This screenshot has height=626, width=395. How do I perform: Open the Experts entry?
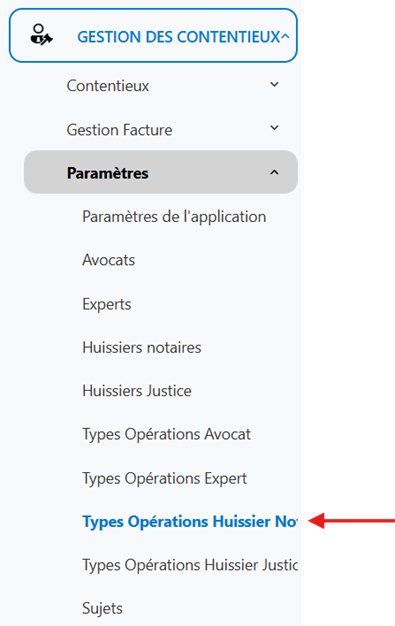(x=107, y=304)
